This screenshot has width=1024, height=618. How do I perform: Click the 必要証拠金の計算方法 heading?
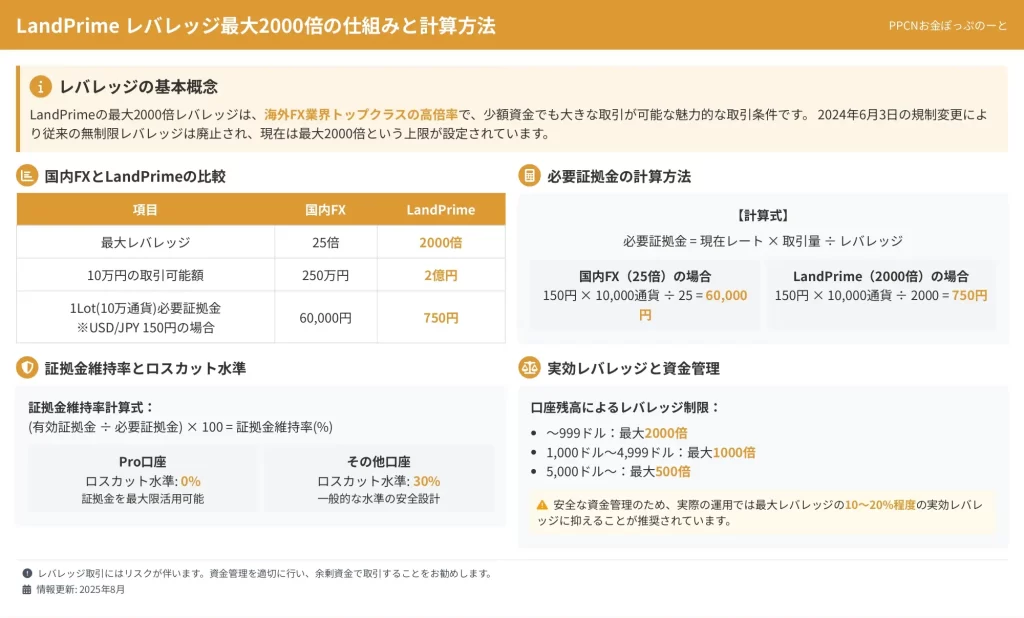(618, 176)
